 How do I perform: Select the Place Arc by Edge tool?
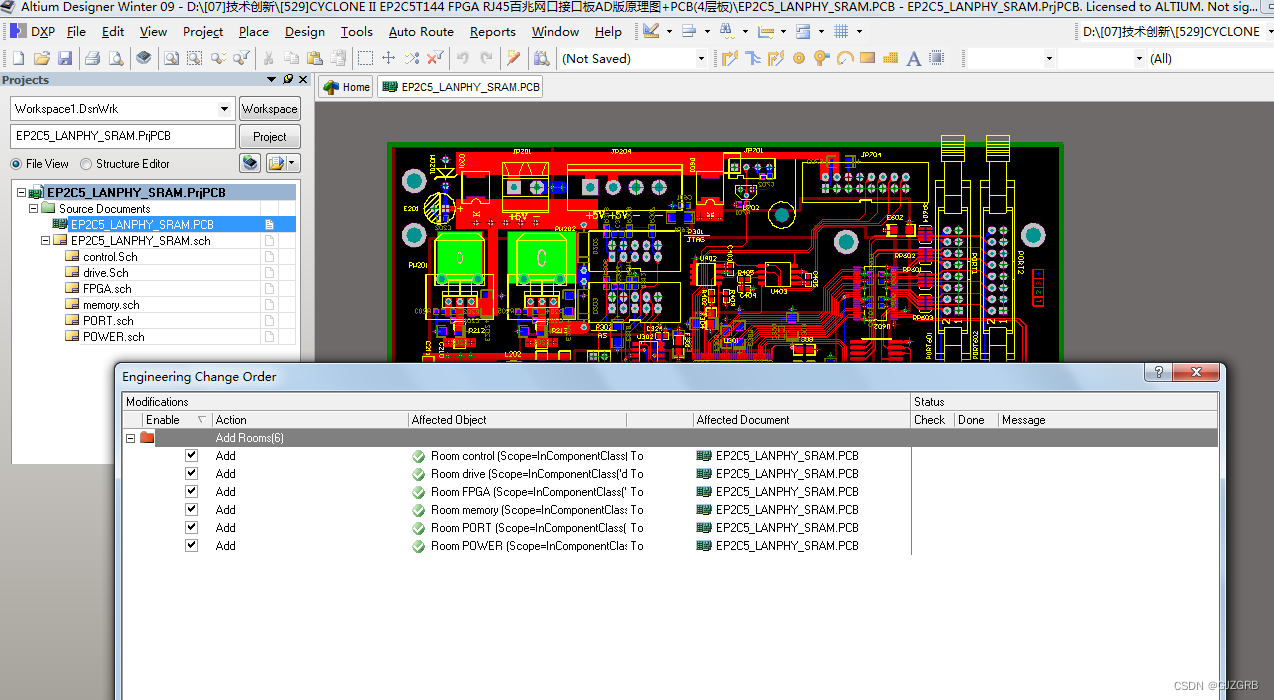(845, 58)
